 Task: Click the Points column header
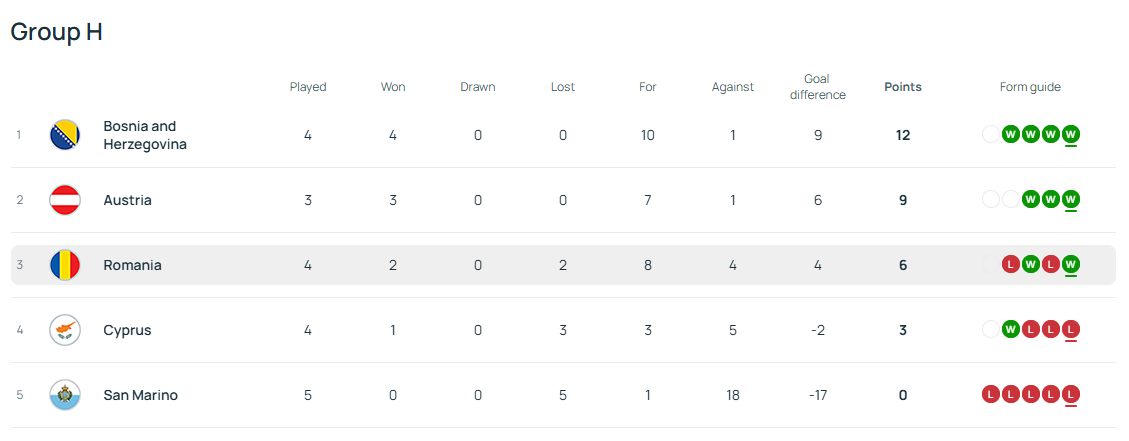point(902,87)
